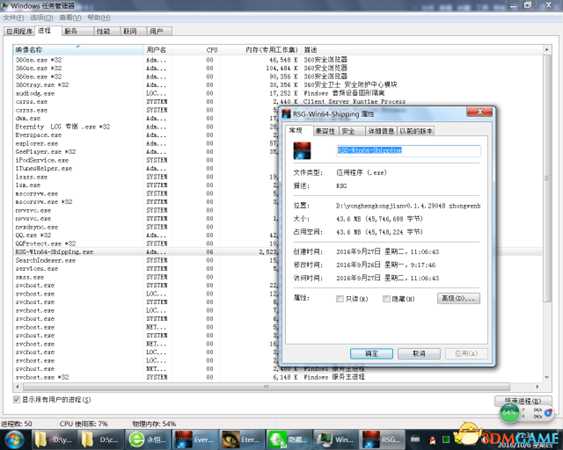Toggle the read-only attribute checkbox

point(340,299)
